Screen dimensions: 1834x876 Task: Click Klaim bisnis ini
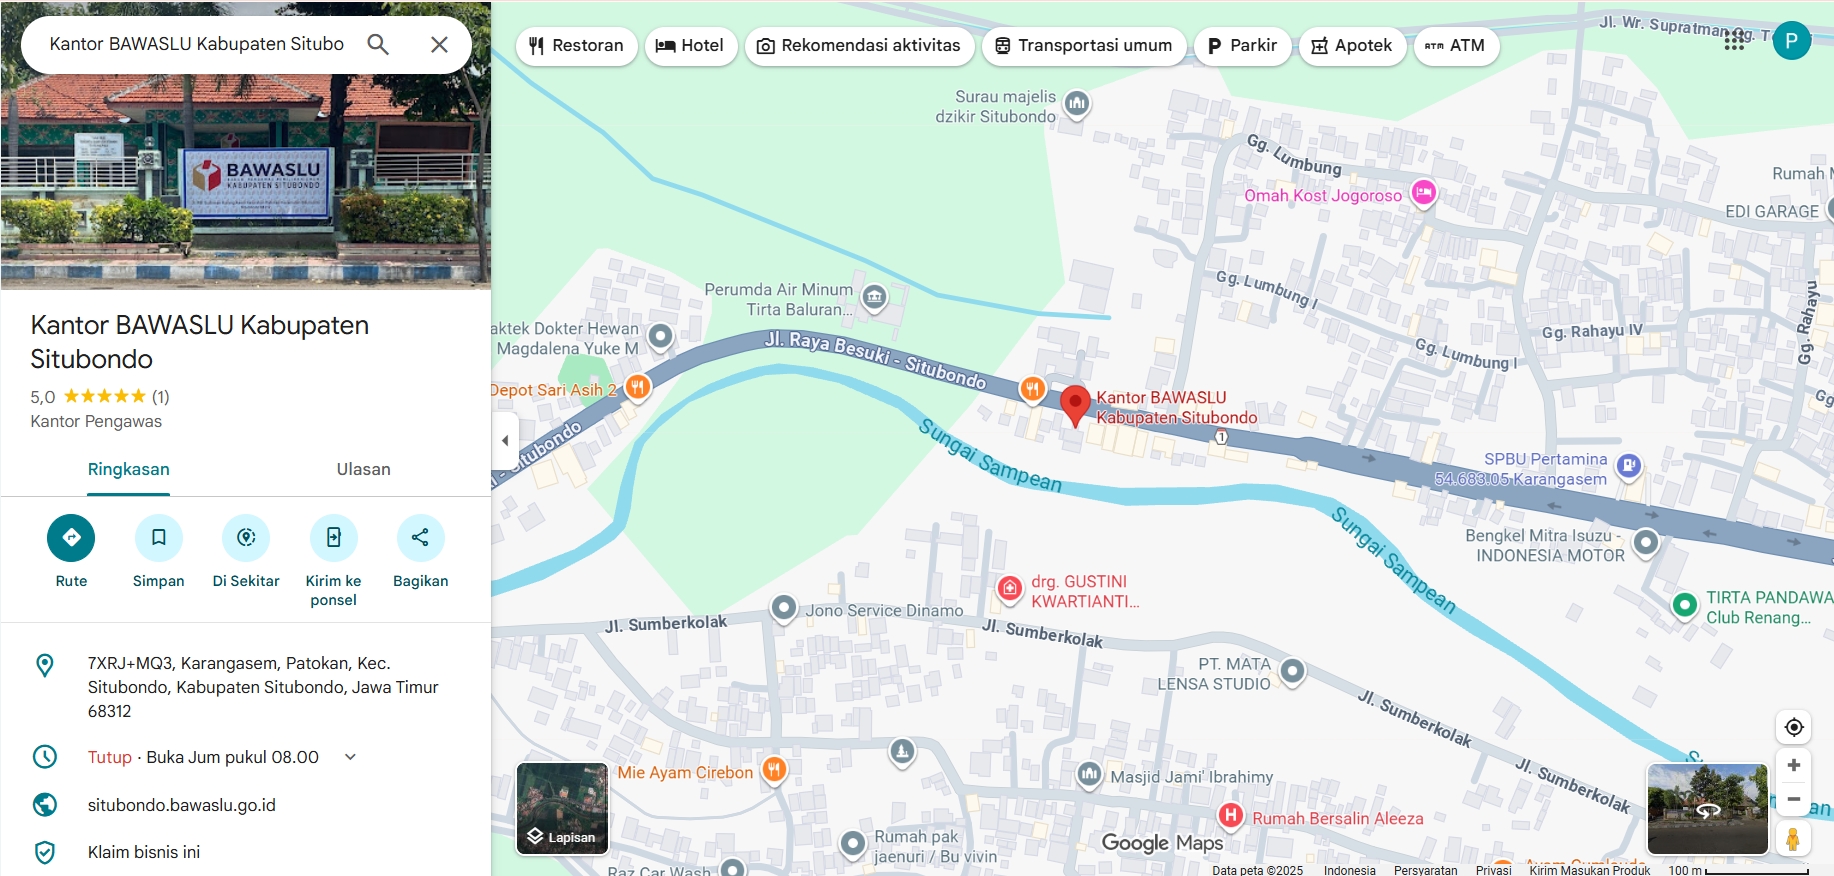tap(144, 852)
